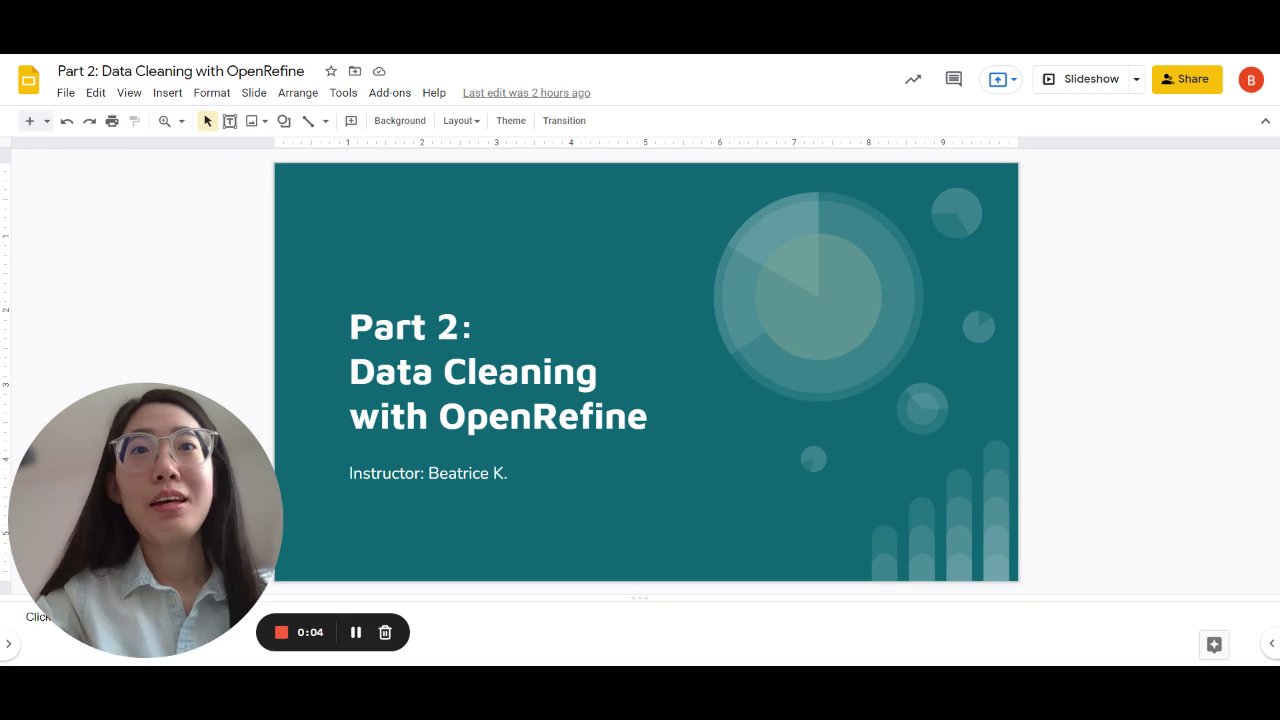Viewport: 1280px width, 720px height.
Task: Pause the screen recording
Action: pos(355,632)
